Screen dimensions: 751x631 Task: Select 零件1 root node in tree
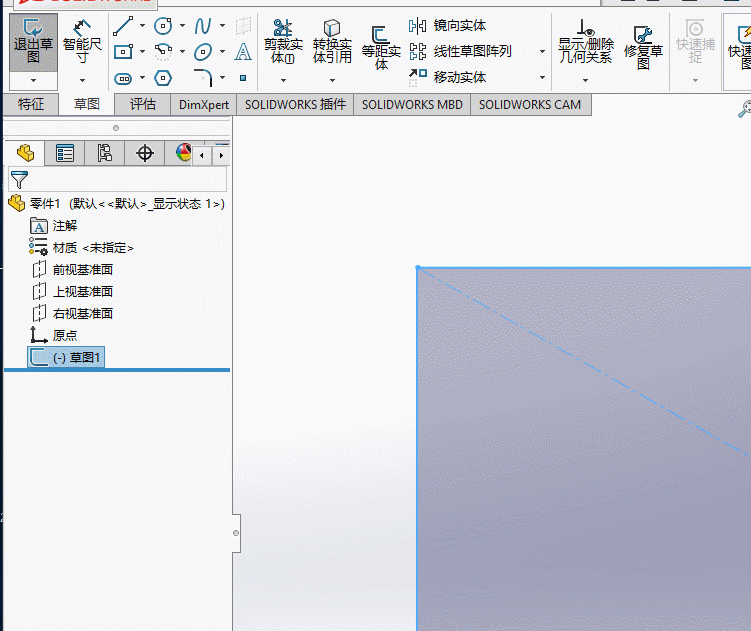click(116, 204)
